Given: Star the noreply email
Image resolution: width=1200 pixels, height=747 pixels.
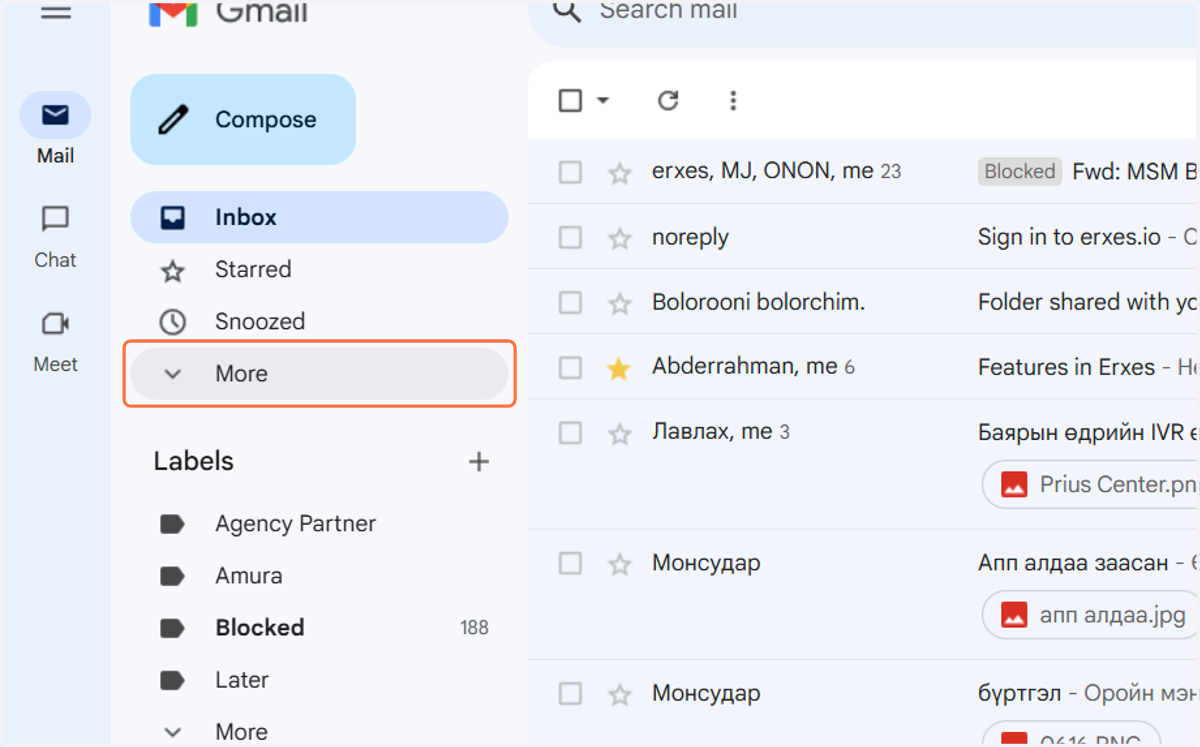Looking at the screenshot, I should coord(620,238).
